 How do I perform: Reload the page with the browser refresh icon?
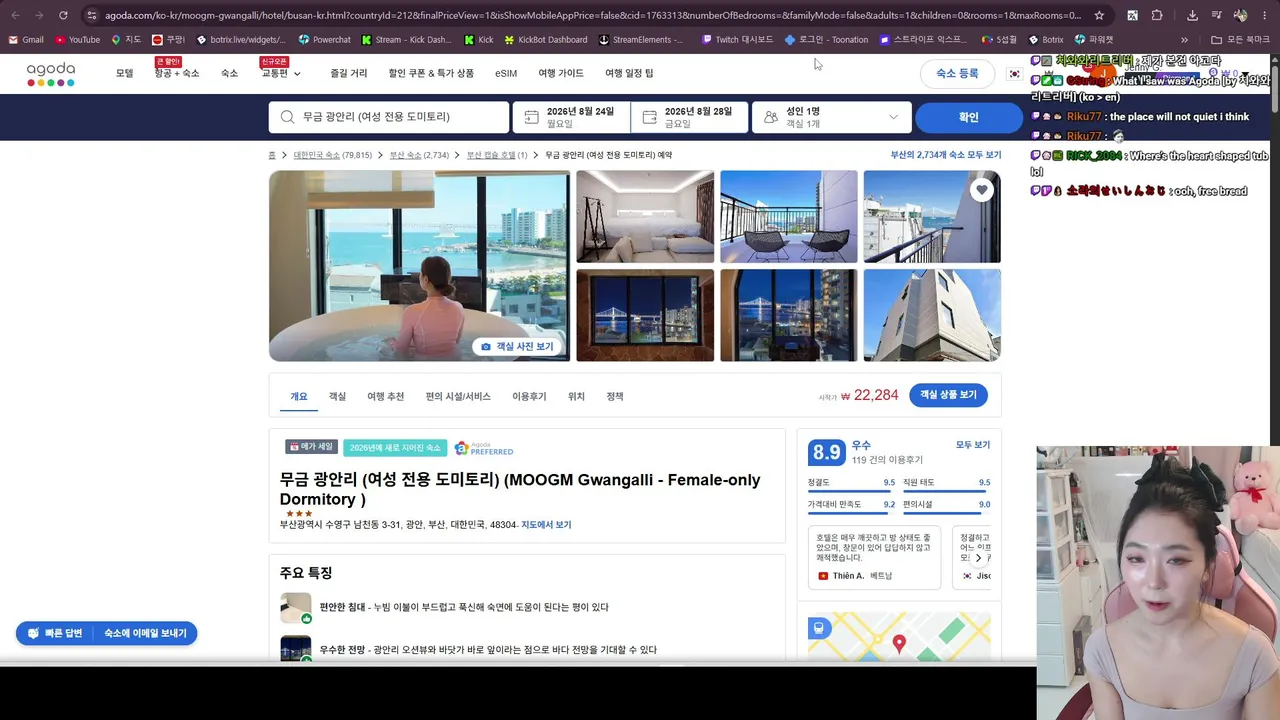(63, 15)
